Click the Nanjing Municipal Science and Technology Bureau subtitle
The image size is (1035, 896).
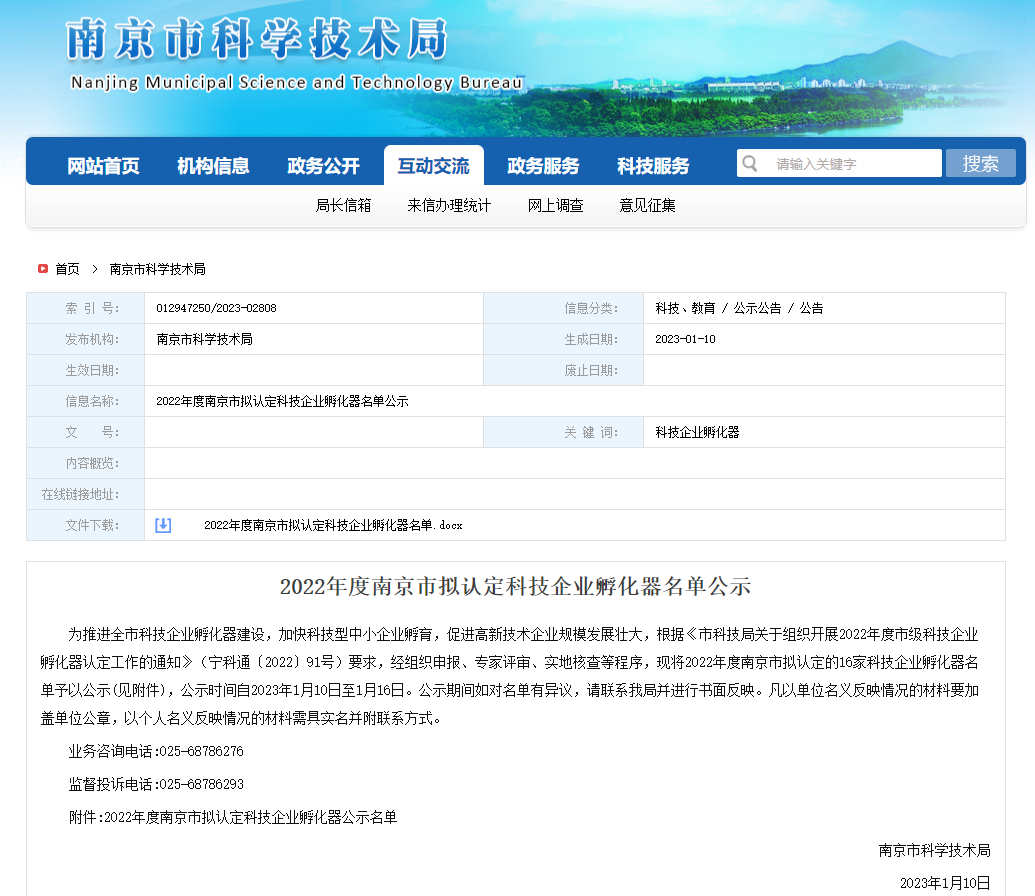[x=297, y=83]
